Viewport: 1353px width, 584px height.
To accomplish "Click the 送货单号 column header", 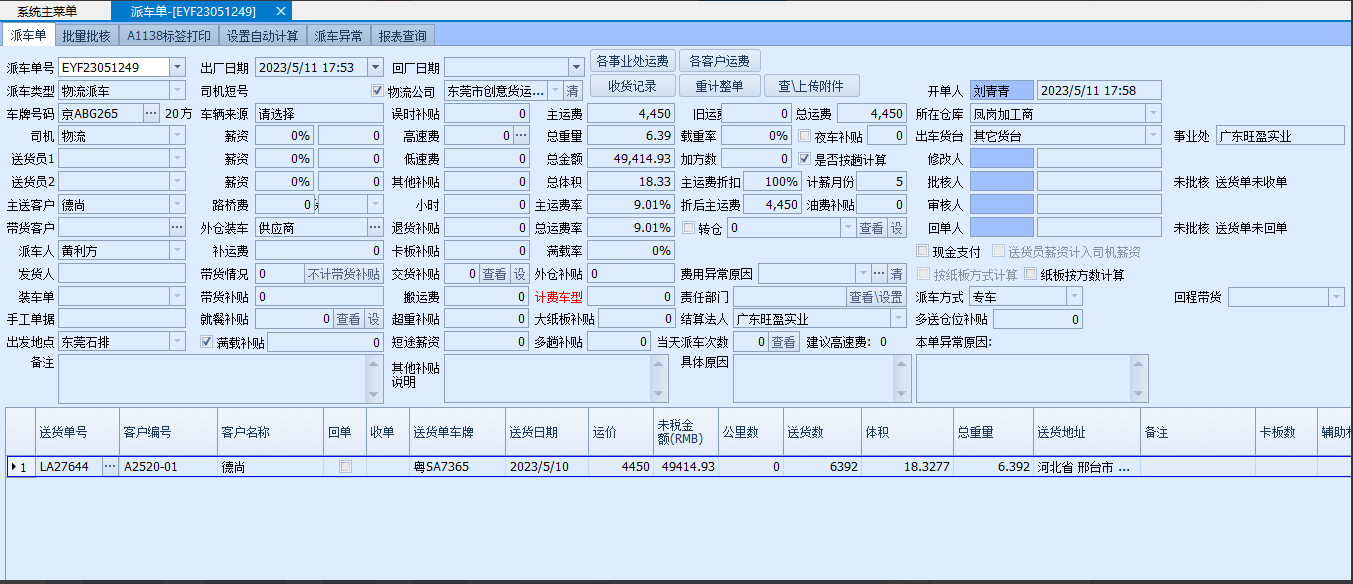I will pyautogui.click(x=77, y=432).
